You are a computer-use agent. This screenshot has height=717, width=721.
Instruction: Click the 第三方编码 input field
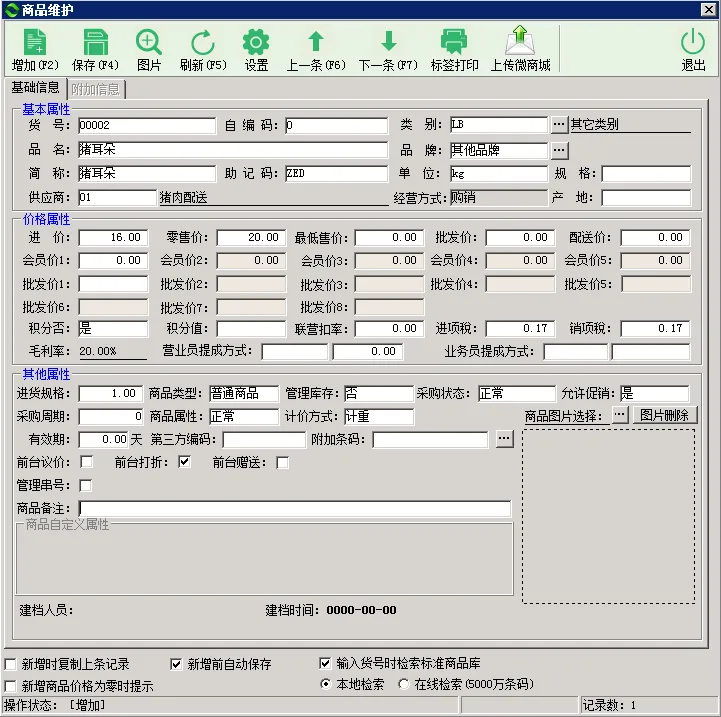(x=264, y=440)
